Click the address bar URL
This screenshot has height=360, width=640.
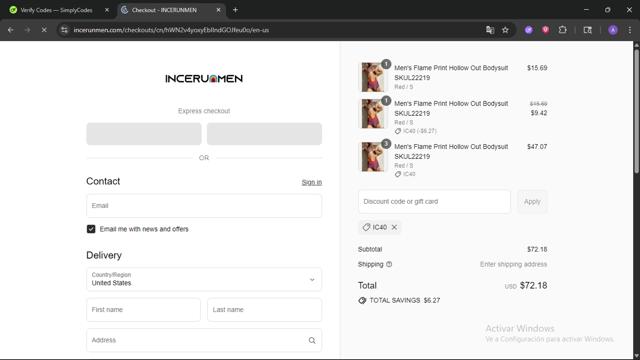(171, 30)
